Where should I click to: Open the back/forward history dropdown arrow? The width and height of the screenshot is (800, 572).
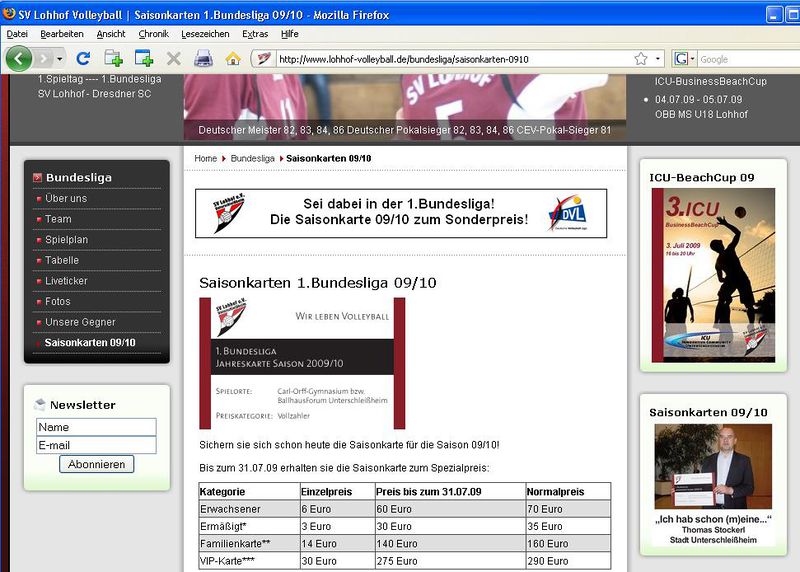pos(60,59)
